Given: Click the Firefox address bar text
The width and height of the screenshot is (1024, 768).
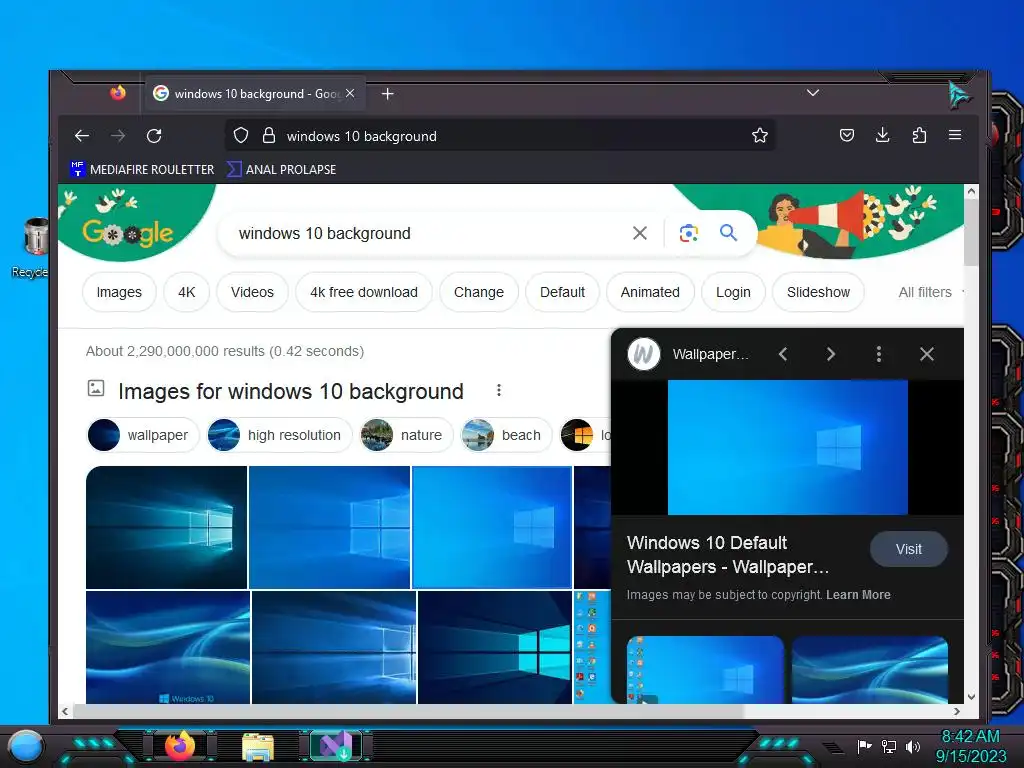Looking at the screenshot, I should (362, 136).
